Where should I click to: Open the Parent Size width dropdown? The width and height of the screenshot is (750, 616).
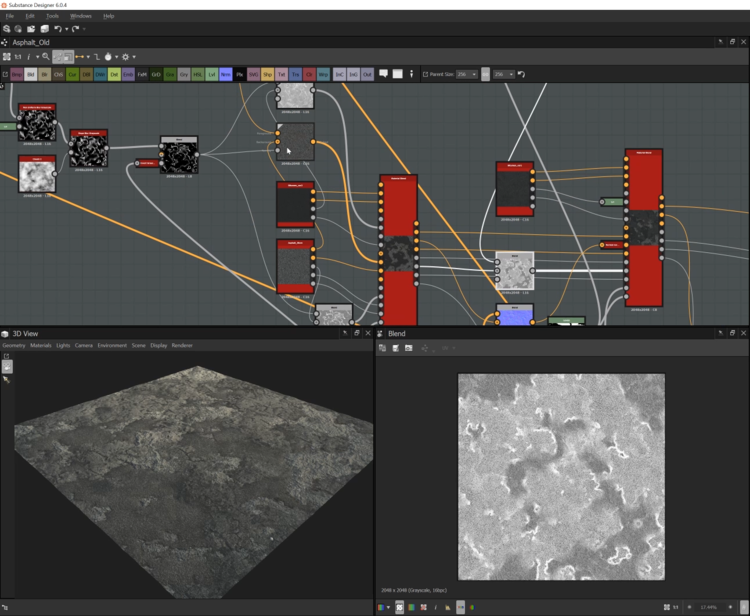coord(467,74)
